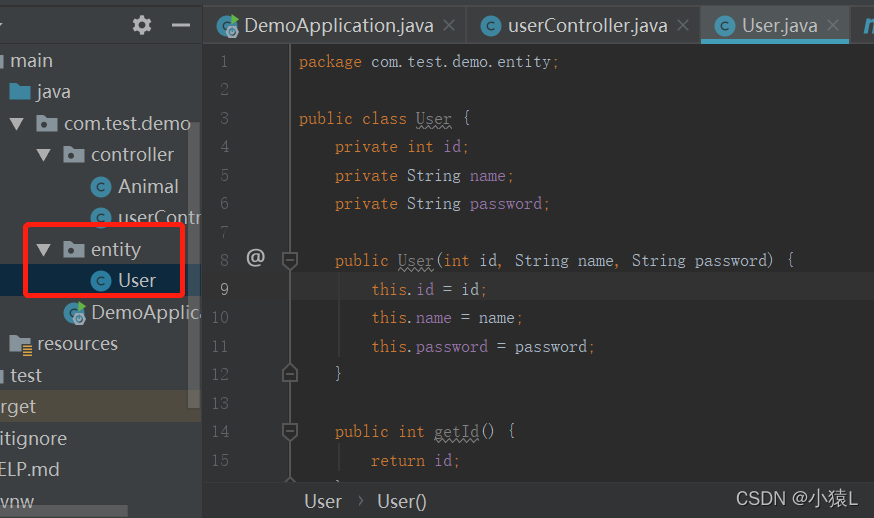Click the controller package folder icon
Screen dimensions: 874x518
pos(74,154)
